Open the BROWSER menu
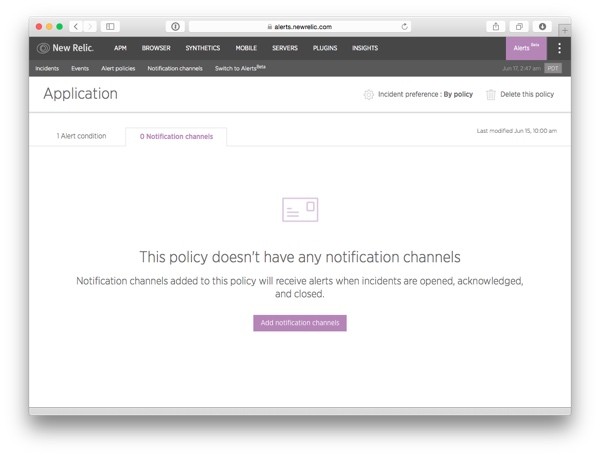The image size is (600, 457). click(156, 48)
